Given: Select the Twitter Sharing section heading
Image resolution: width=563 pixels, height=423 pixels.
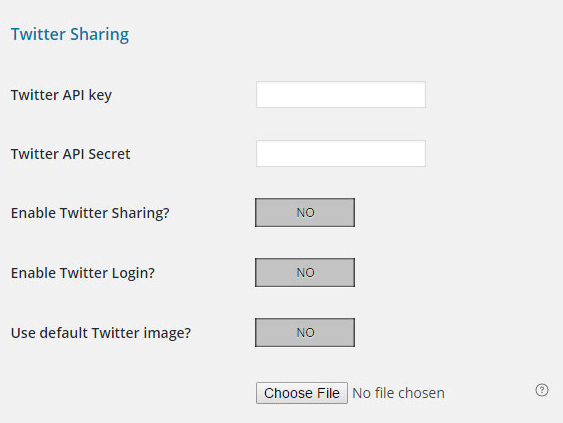Looking at the screenshot, I should (x=70, y=34).
